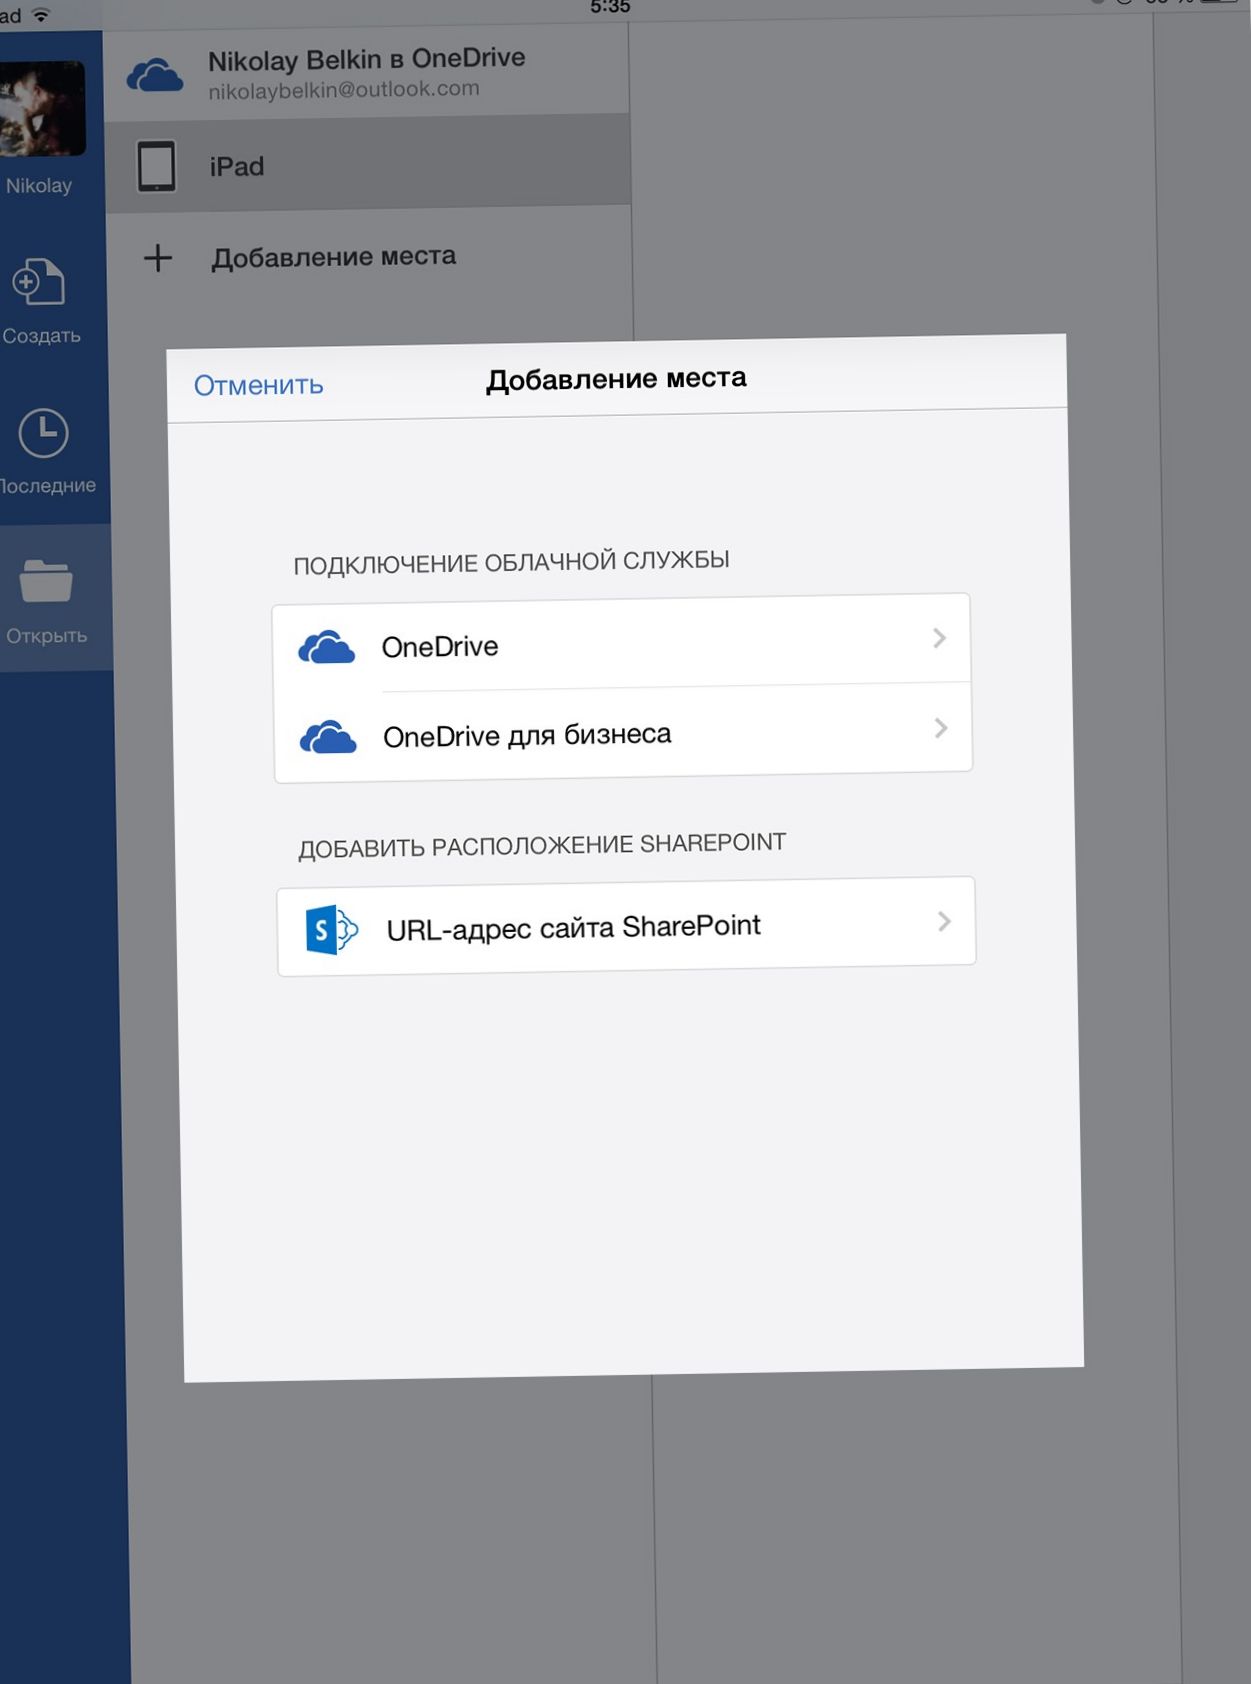Click the OneDrive cloud icon in dialog
The image size is (1251, 1684).
(x=326, y=648)
